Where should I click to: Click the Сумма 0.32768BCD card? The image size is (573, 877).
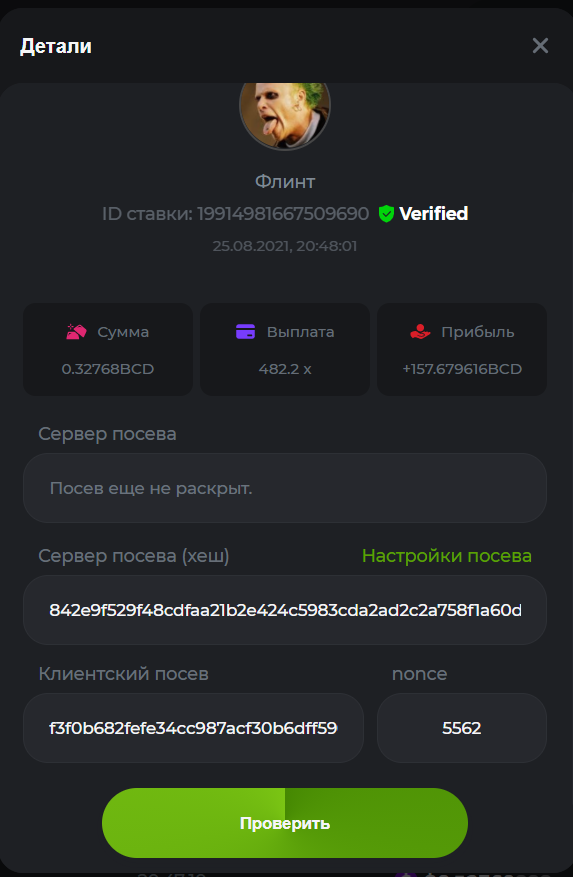(x=107, y=350)
